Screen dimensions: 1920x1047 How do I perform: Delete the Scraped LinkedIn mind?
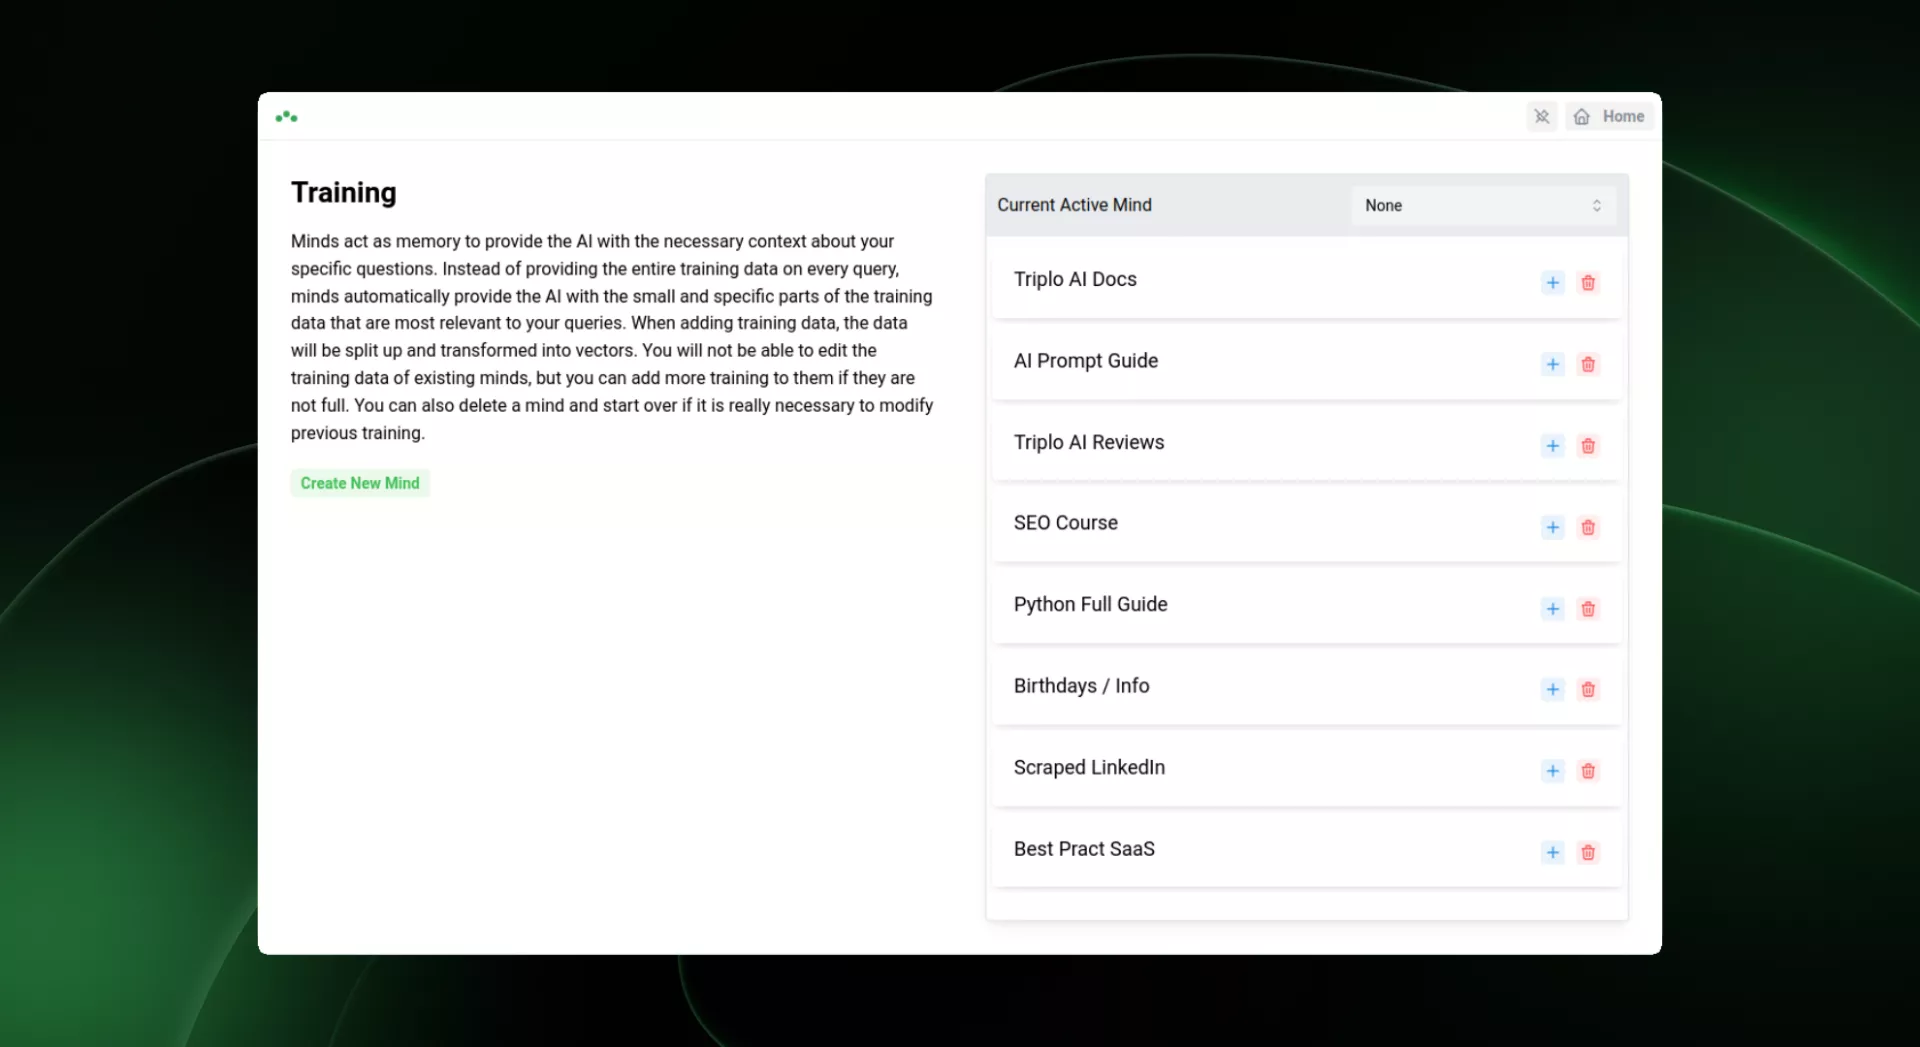1587,771
